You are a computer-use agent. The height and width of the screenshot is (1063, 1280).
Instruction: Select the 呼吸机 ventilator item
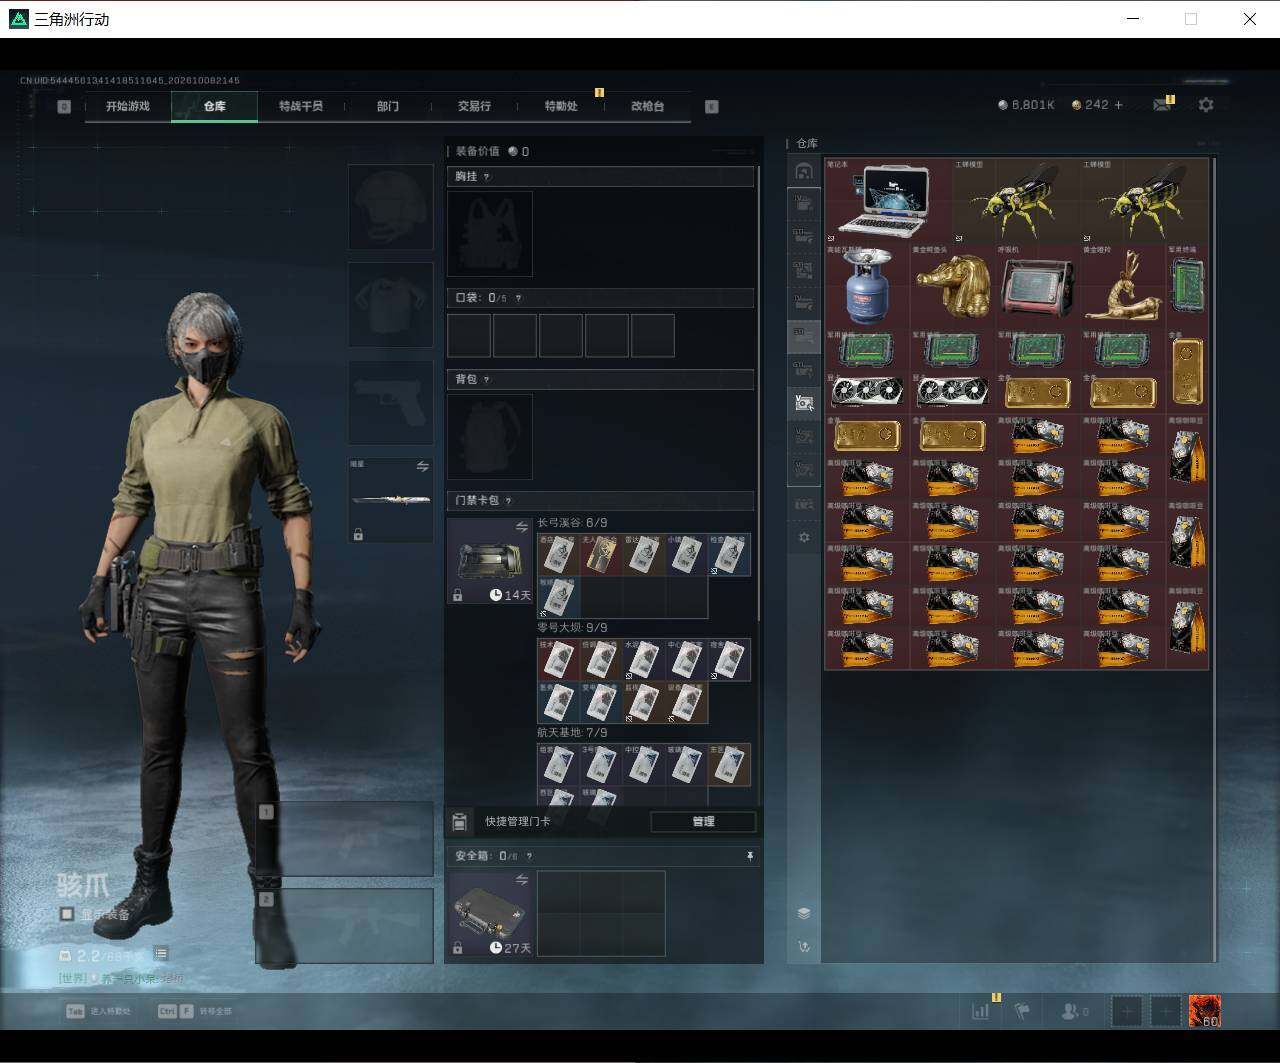click(1037, 286)
